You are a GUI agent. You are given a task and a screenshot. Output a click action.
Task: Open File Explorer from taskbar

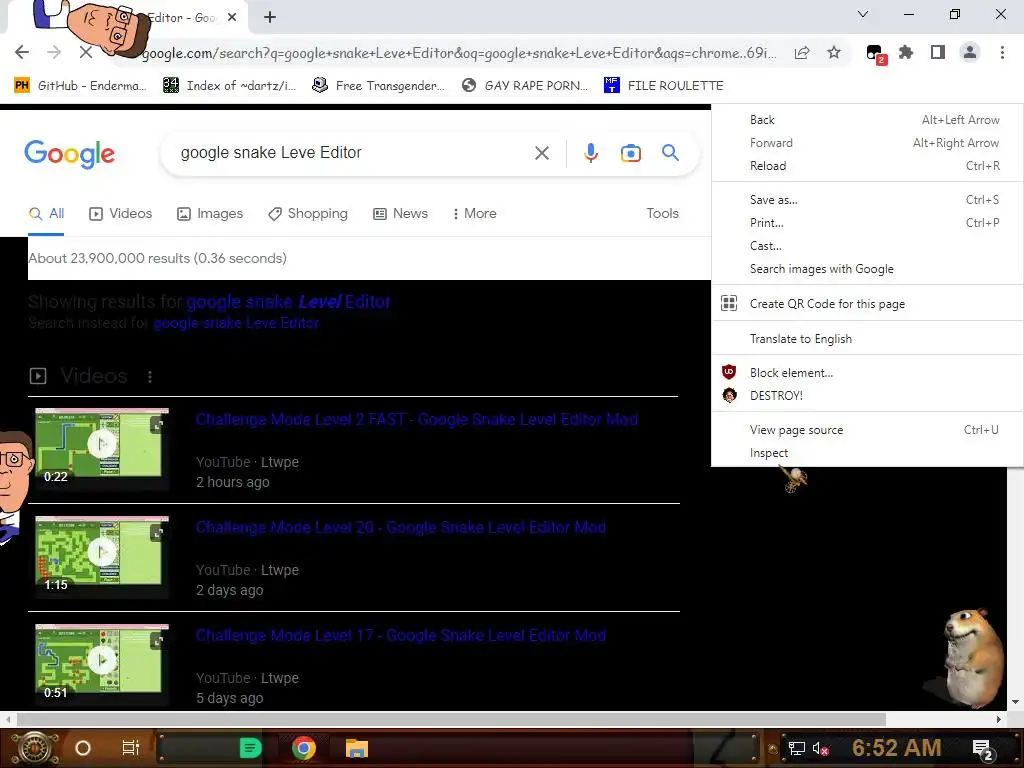[357, 748]
